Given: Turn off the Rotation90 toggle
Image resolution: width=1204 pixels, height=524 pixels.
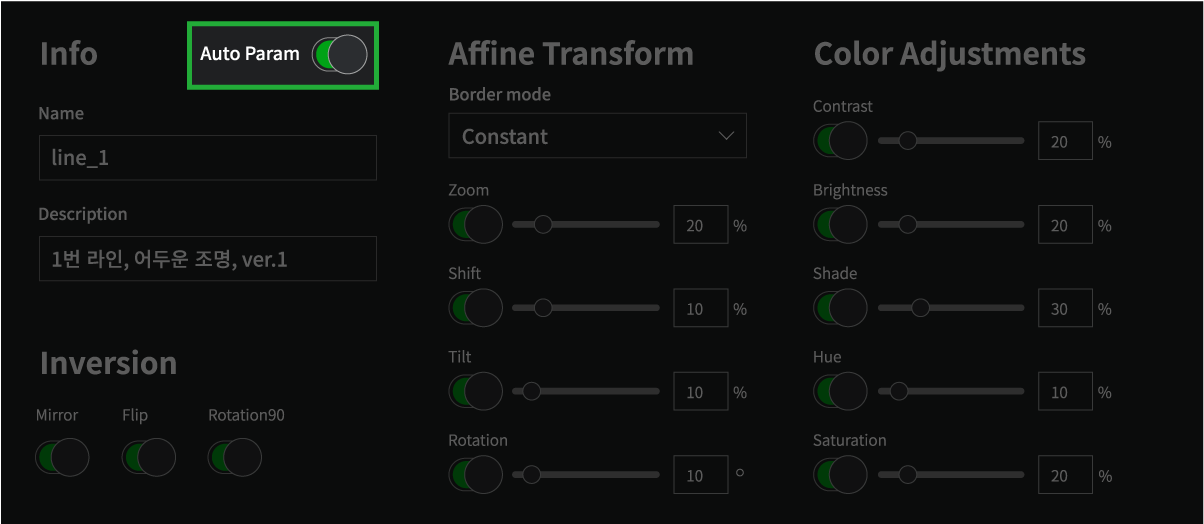Looking at the screenshot, I should click(234, 458).
